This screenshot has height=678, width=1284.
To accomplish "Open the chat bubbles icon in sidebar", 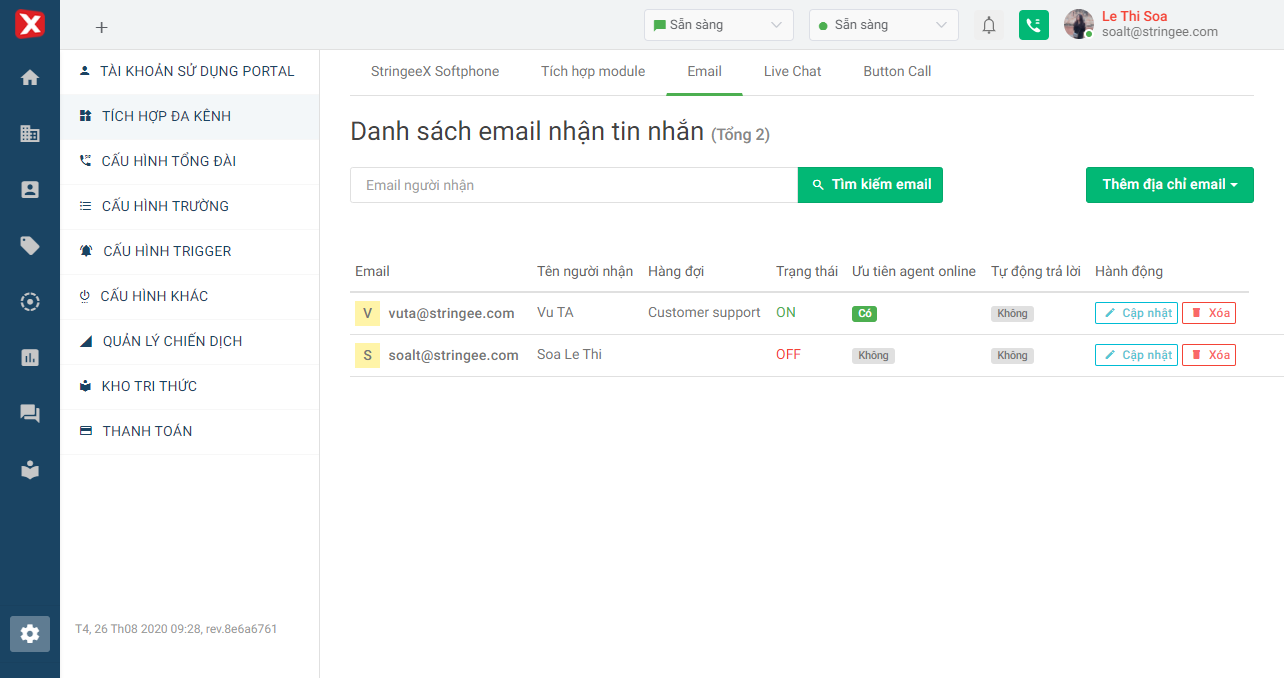I will [30, 414].
